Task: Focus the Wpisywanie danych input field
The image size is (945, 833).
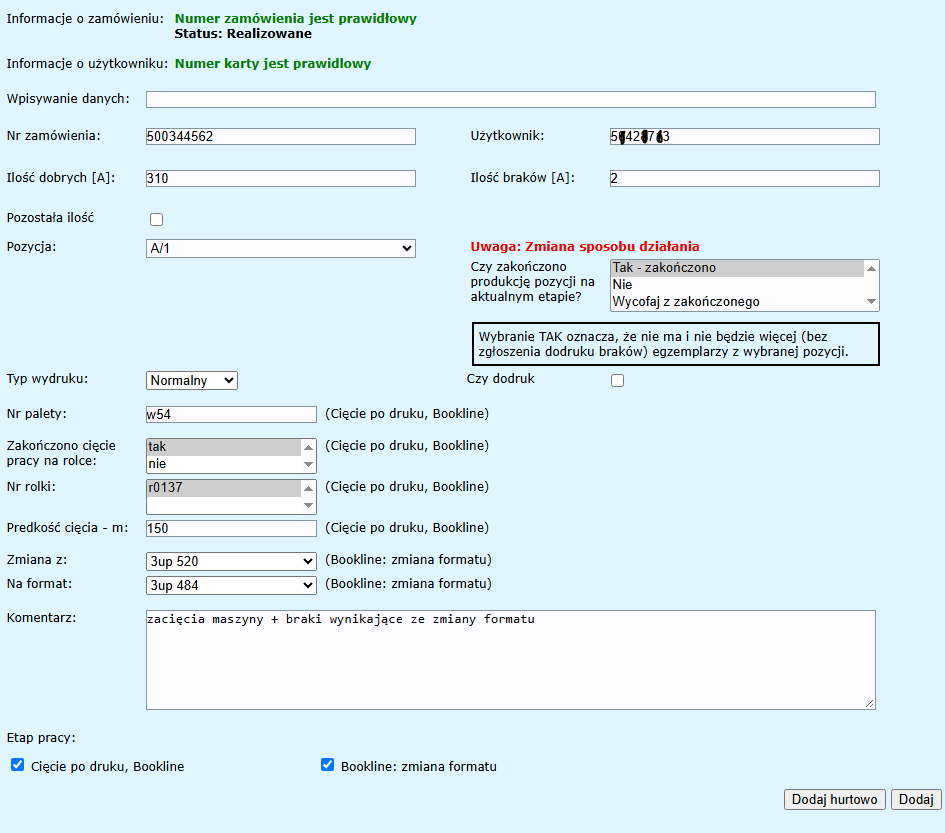Action: click(510, 99)
